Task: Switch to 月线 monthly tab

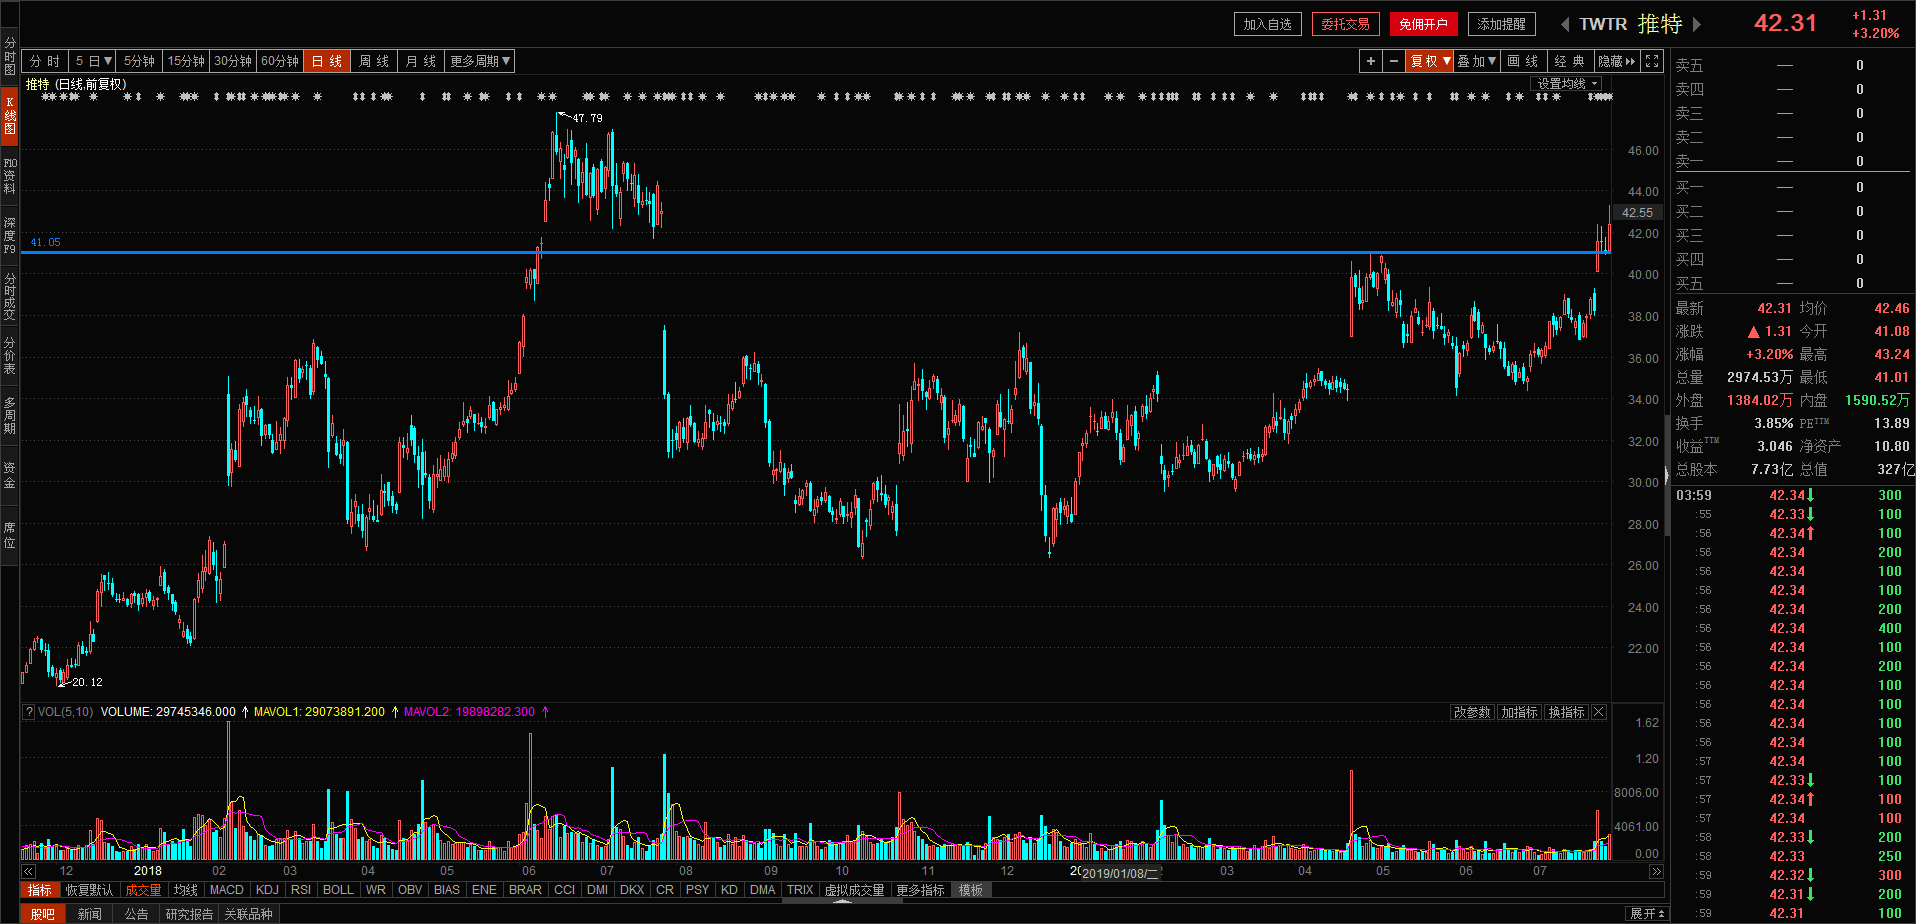Action: 421,61
